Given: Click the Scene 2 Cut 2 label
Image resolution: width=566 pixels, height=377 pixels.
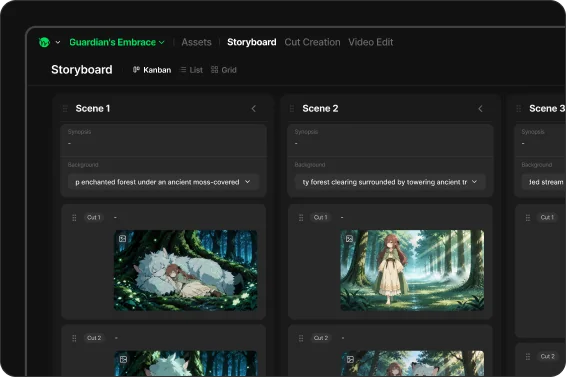Looking at the screenshot, I should click(x=321, y=338).
